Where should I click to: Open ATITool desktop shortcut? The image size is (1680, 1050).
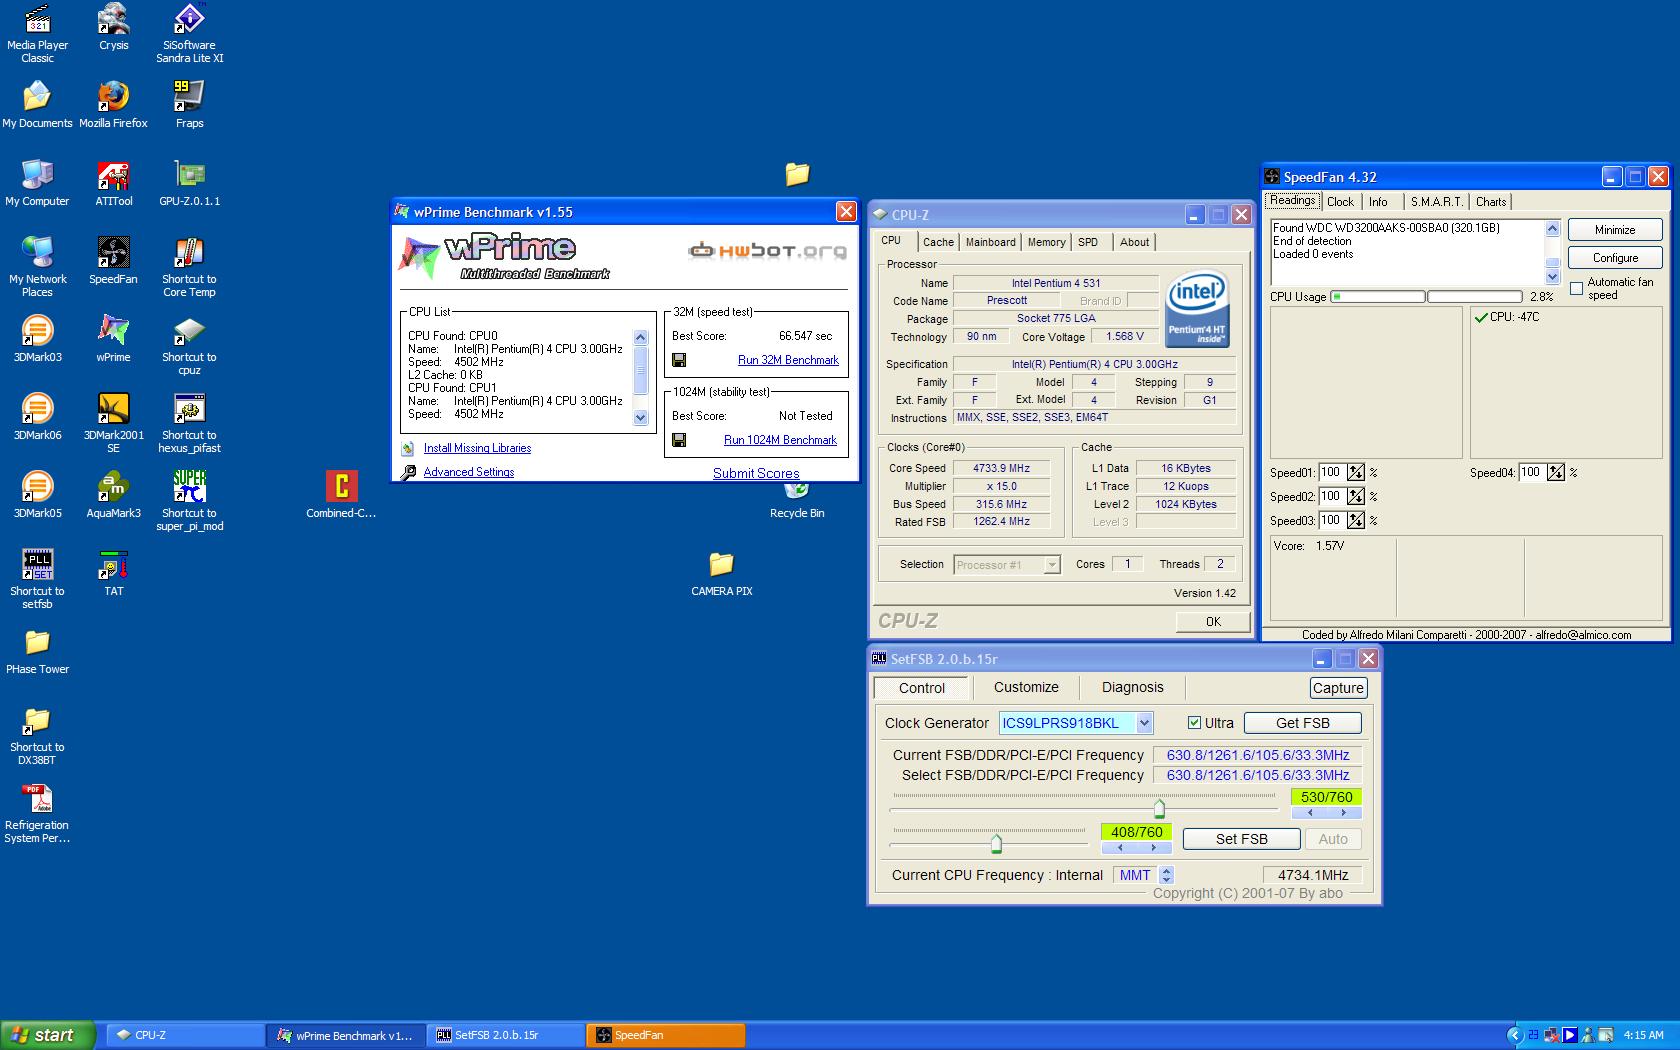point(113,183)
